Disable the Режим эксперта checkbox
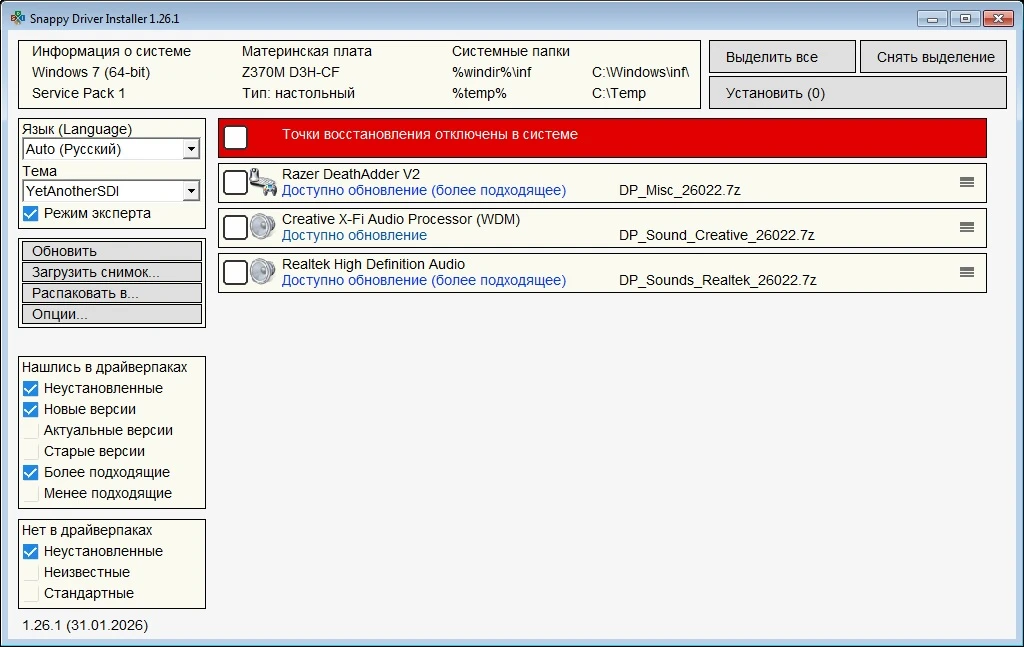The height and width of the screenshot is (647, 1024). tap(31, 213)
